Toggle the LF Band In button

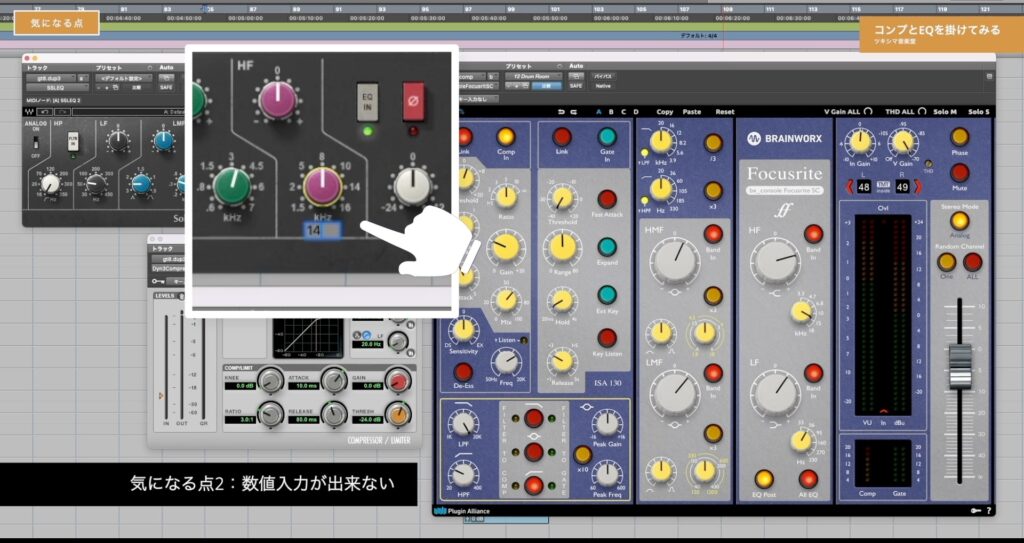814,373
